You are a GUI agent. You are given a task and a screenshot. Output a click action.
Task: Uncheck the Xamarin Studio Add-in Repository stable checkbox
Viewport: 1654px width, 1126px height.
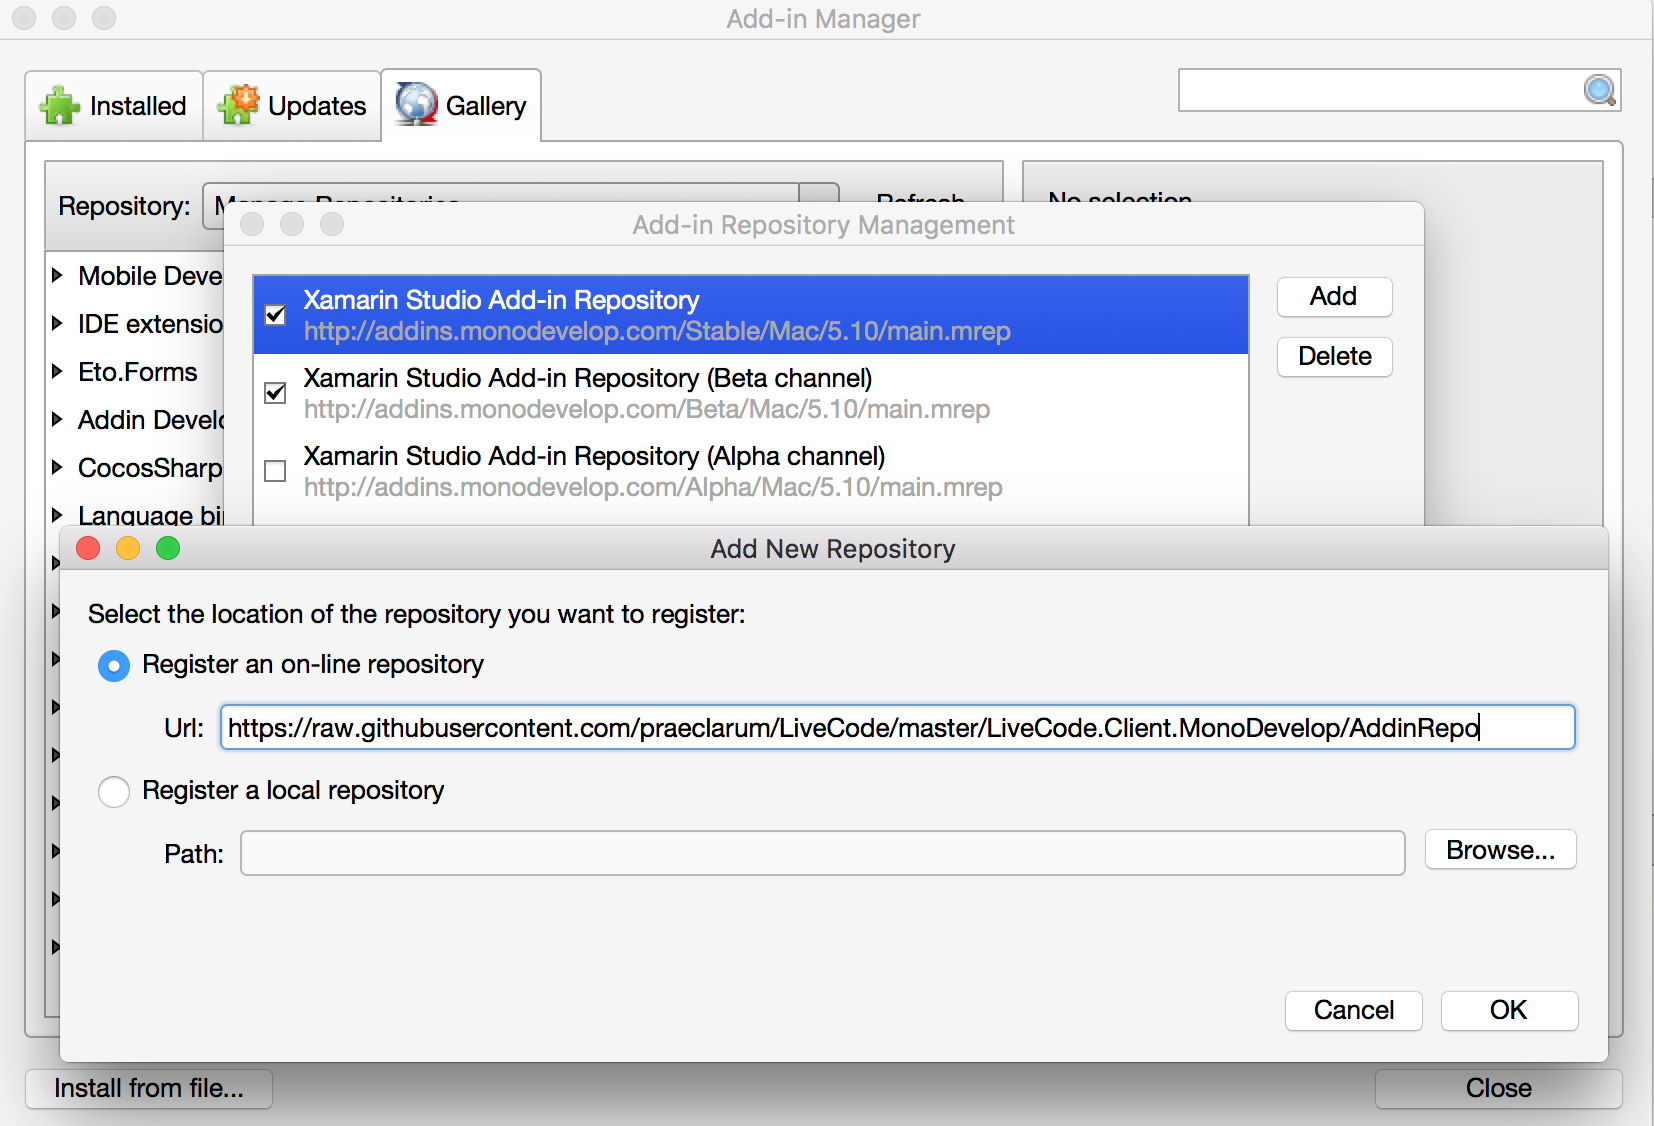pos(275,315)
